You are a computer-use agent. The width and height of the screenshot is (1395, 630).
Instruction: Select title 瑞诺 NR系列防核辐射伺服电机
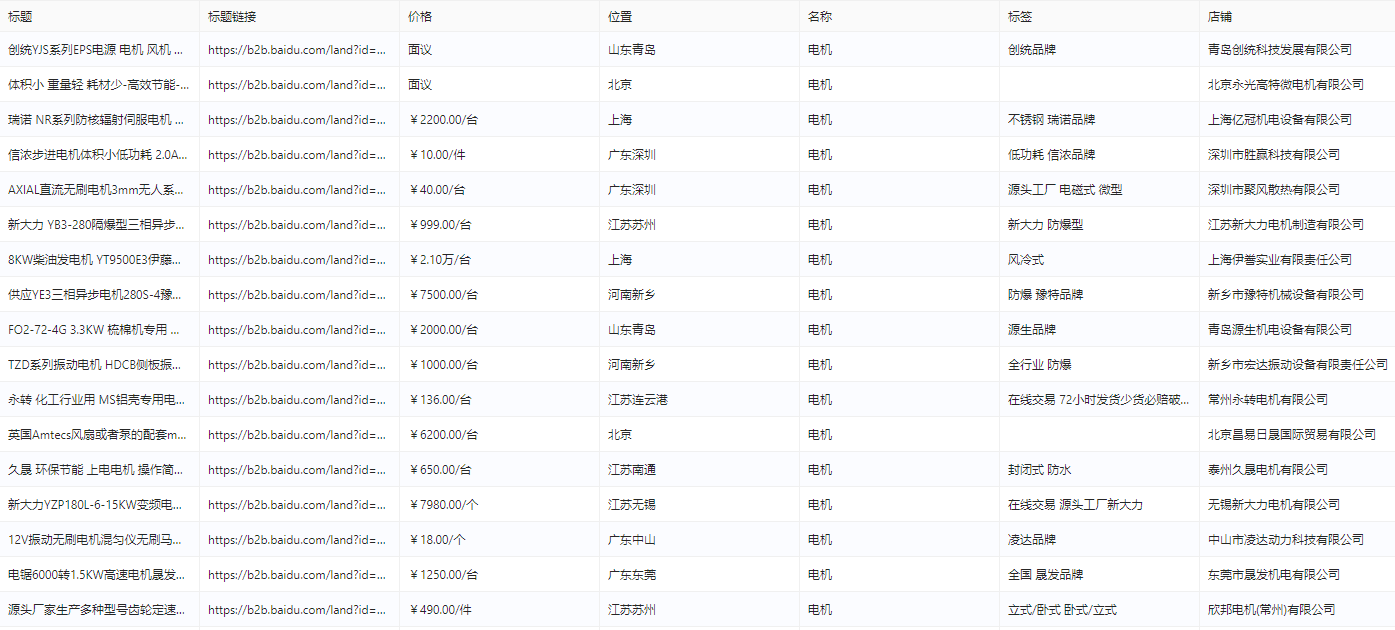[x=96, y=120]
